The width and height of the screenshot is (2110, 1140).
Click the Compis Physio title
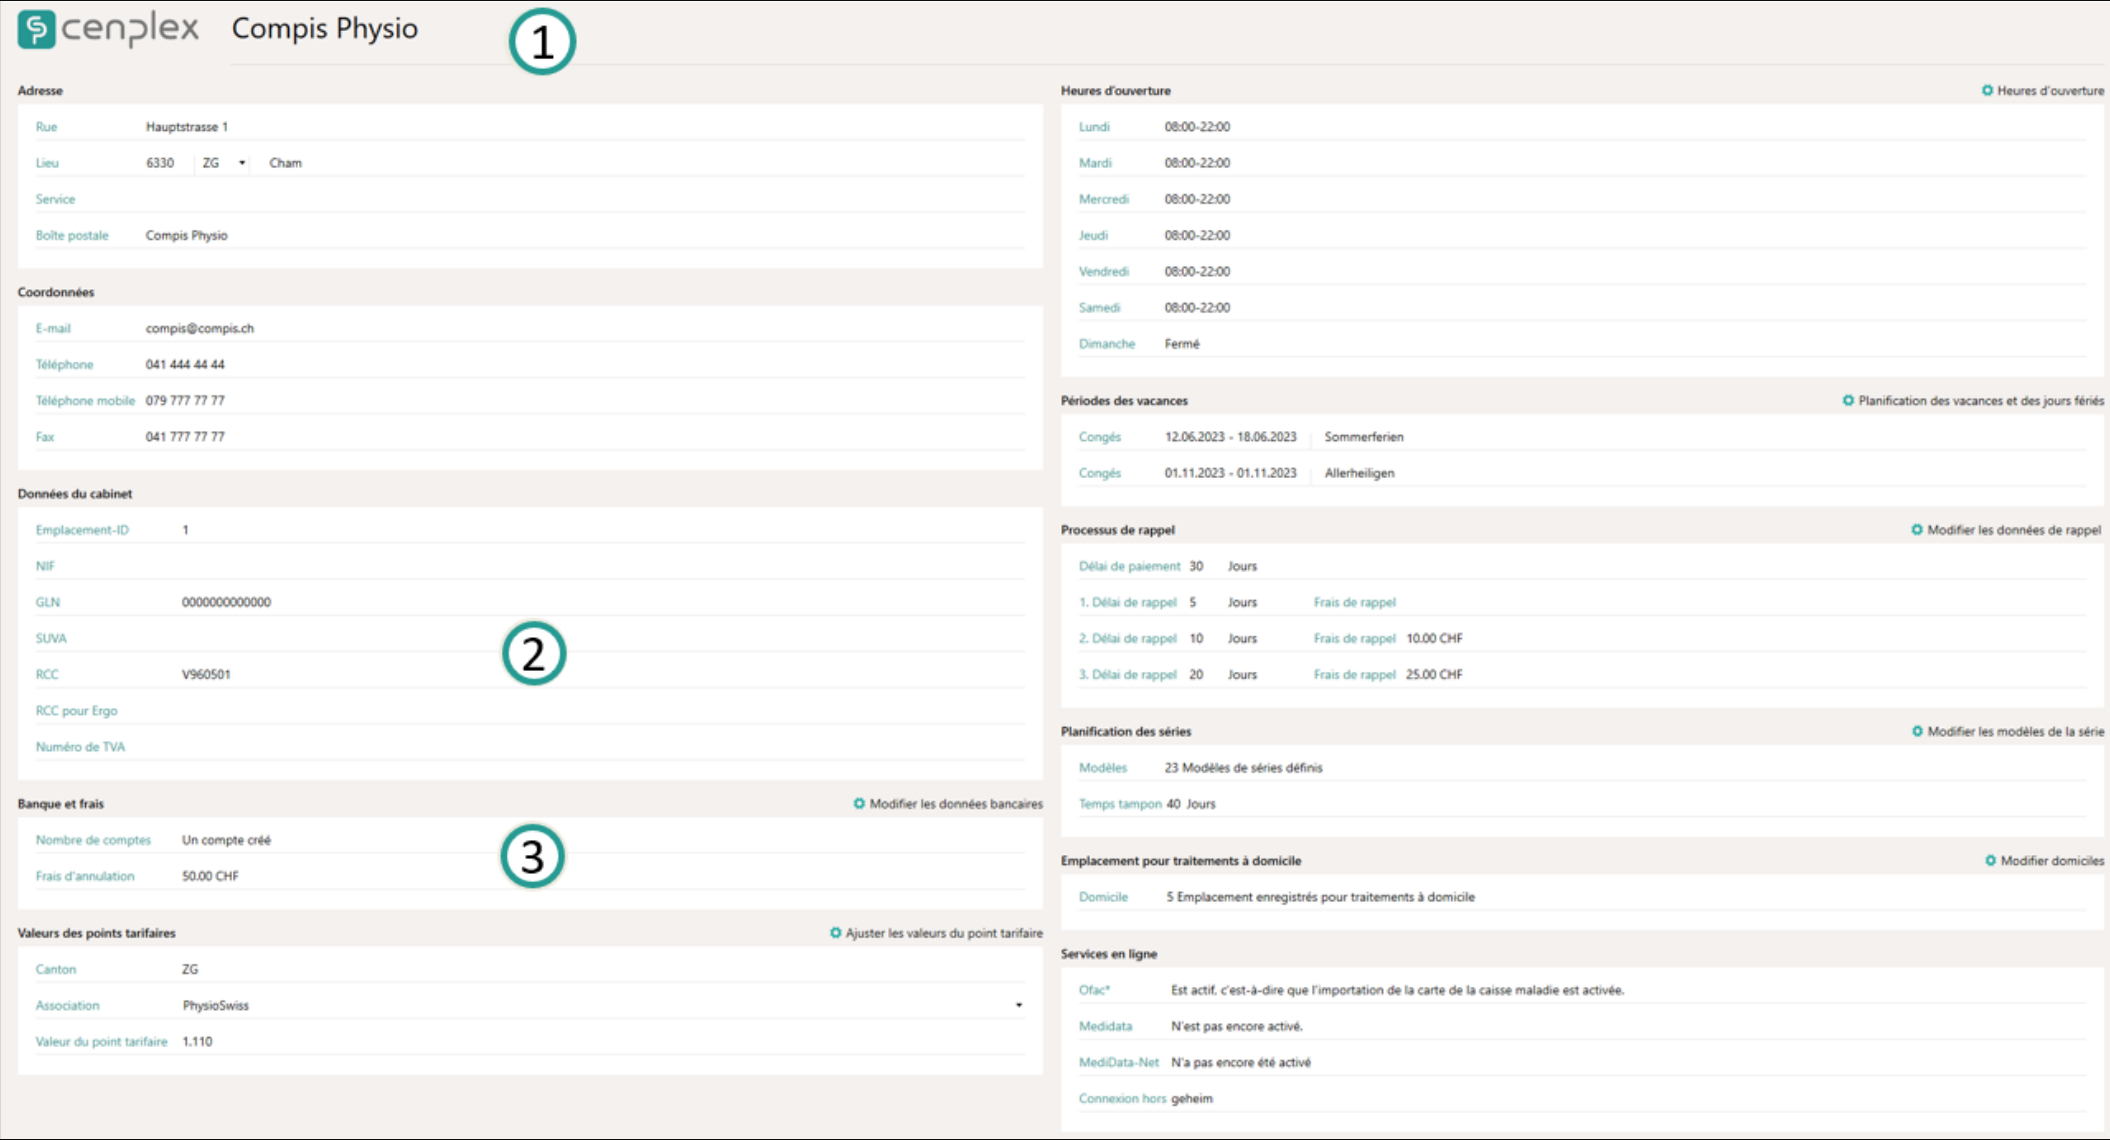(324, 29)
